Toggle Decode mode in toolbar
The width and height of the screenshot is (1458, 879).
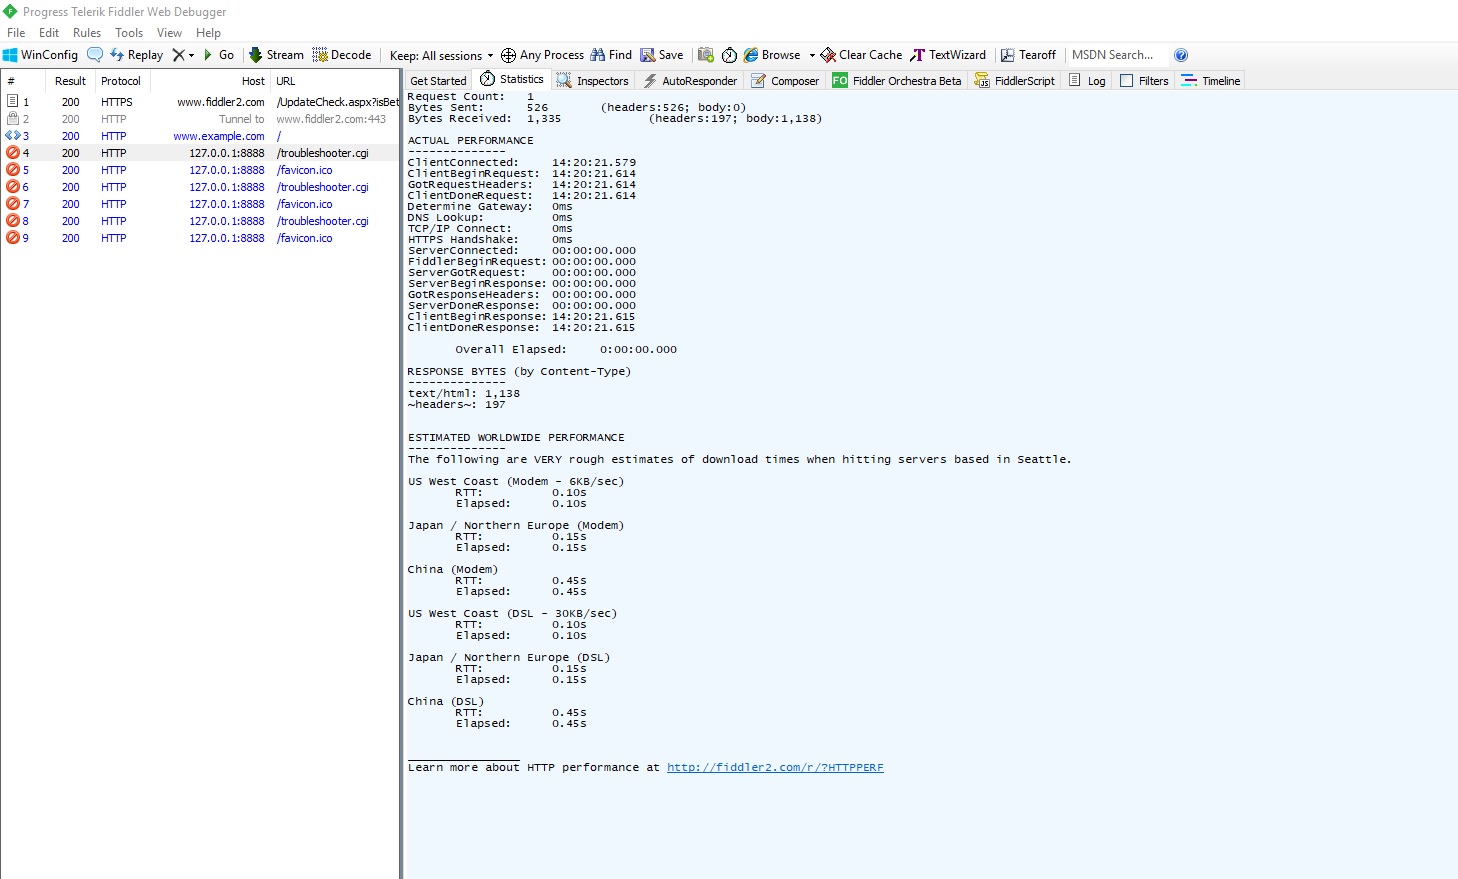[x=342, y=55]
